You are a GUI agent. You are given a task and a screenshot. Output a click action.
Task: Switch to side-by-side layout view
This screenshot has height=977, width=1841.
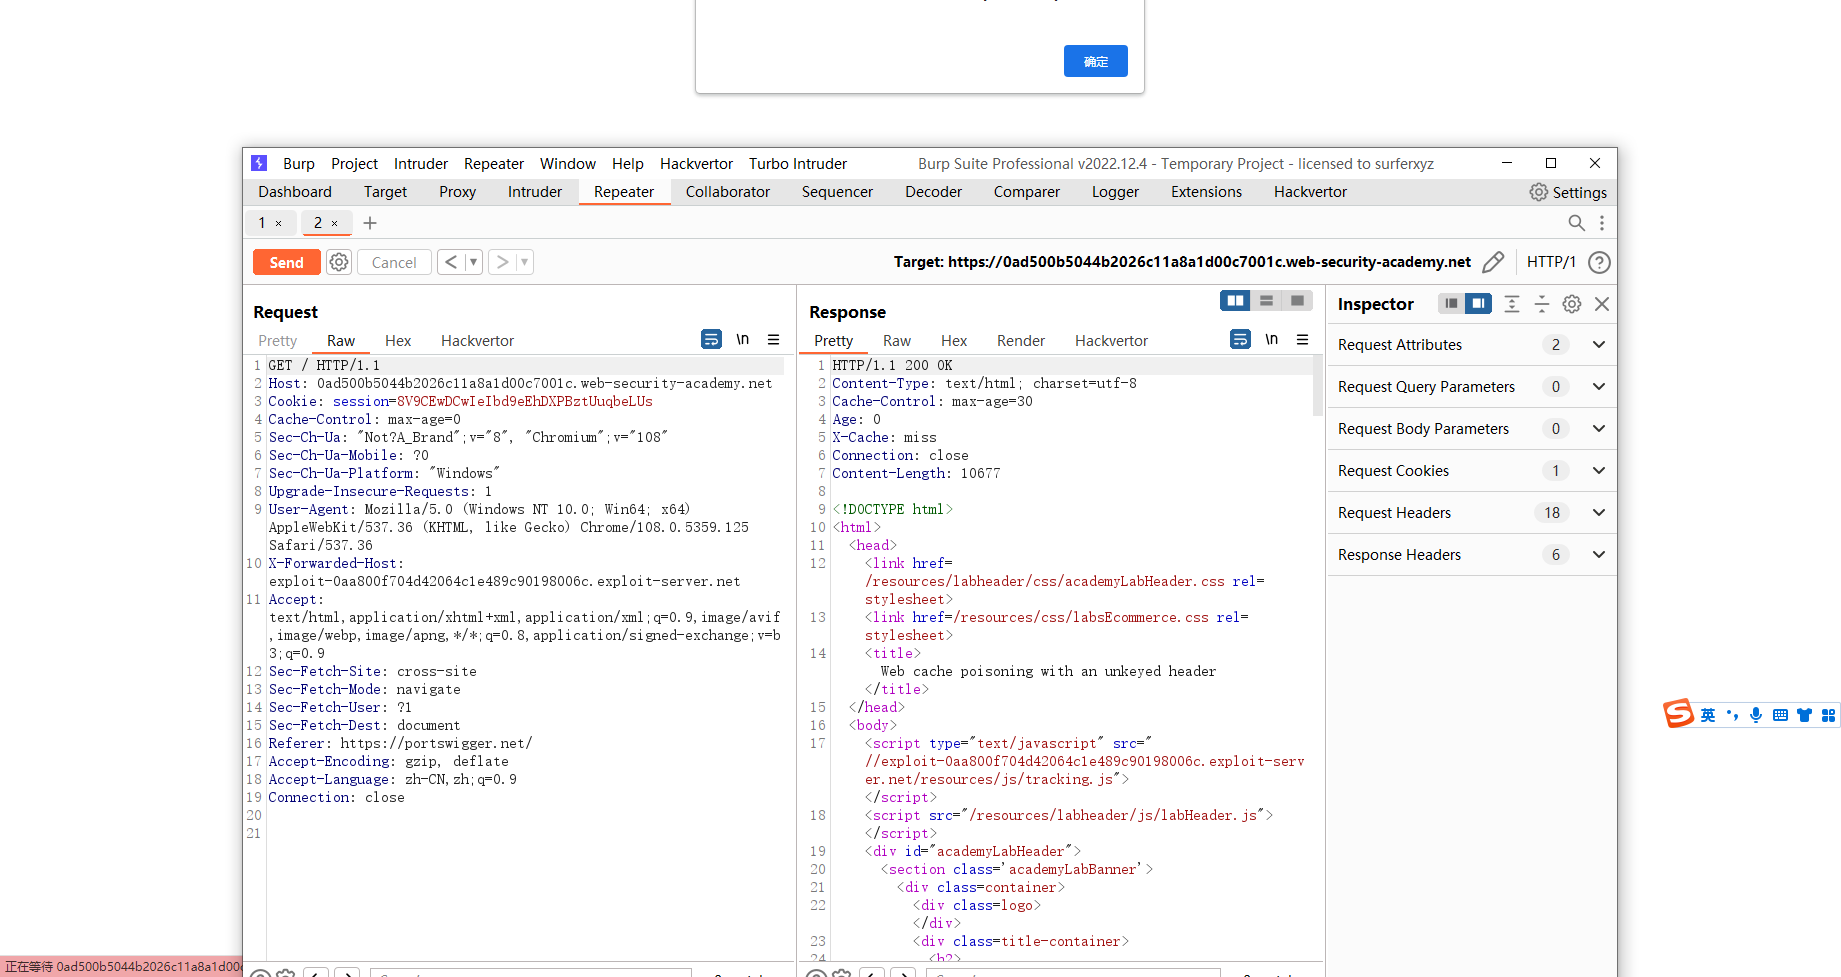pos(1236,301)
